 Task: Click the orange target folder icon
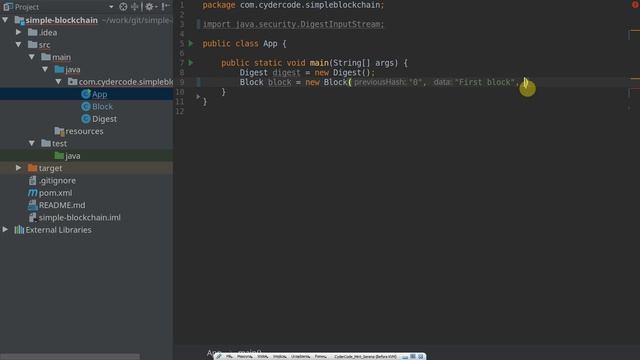click(32, 168)
